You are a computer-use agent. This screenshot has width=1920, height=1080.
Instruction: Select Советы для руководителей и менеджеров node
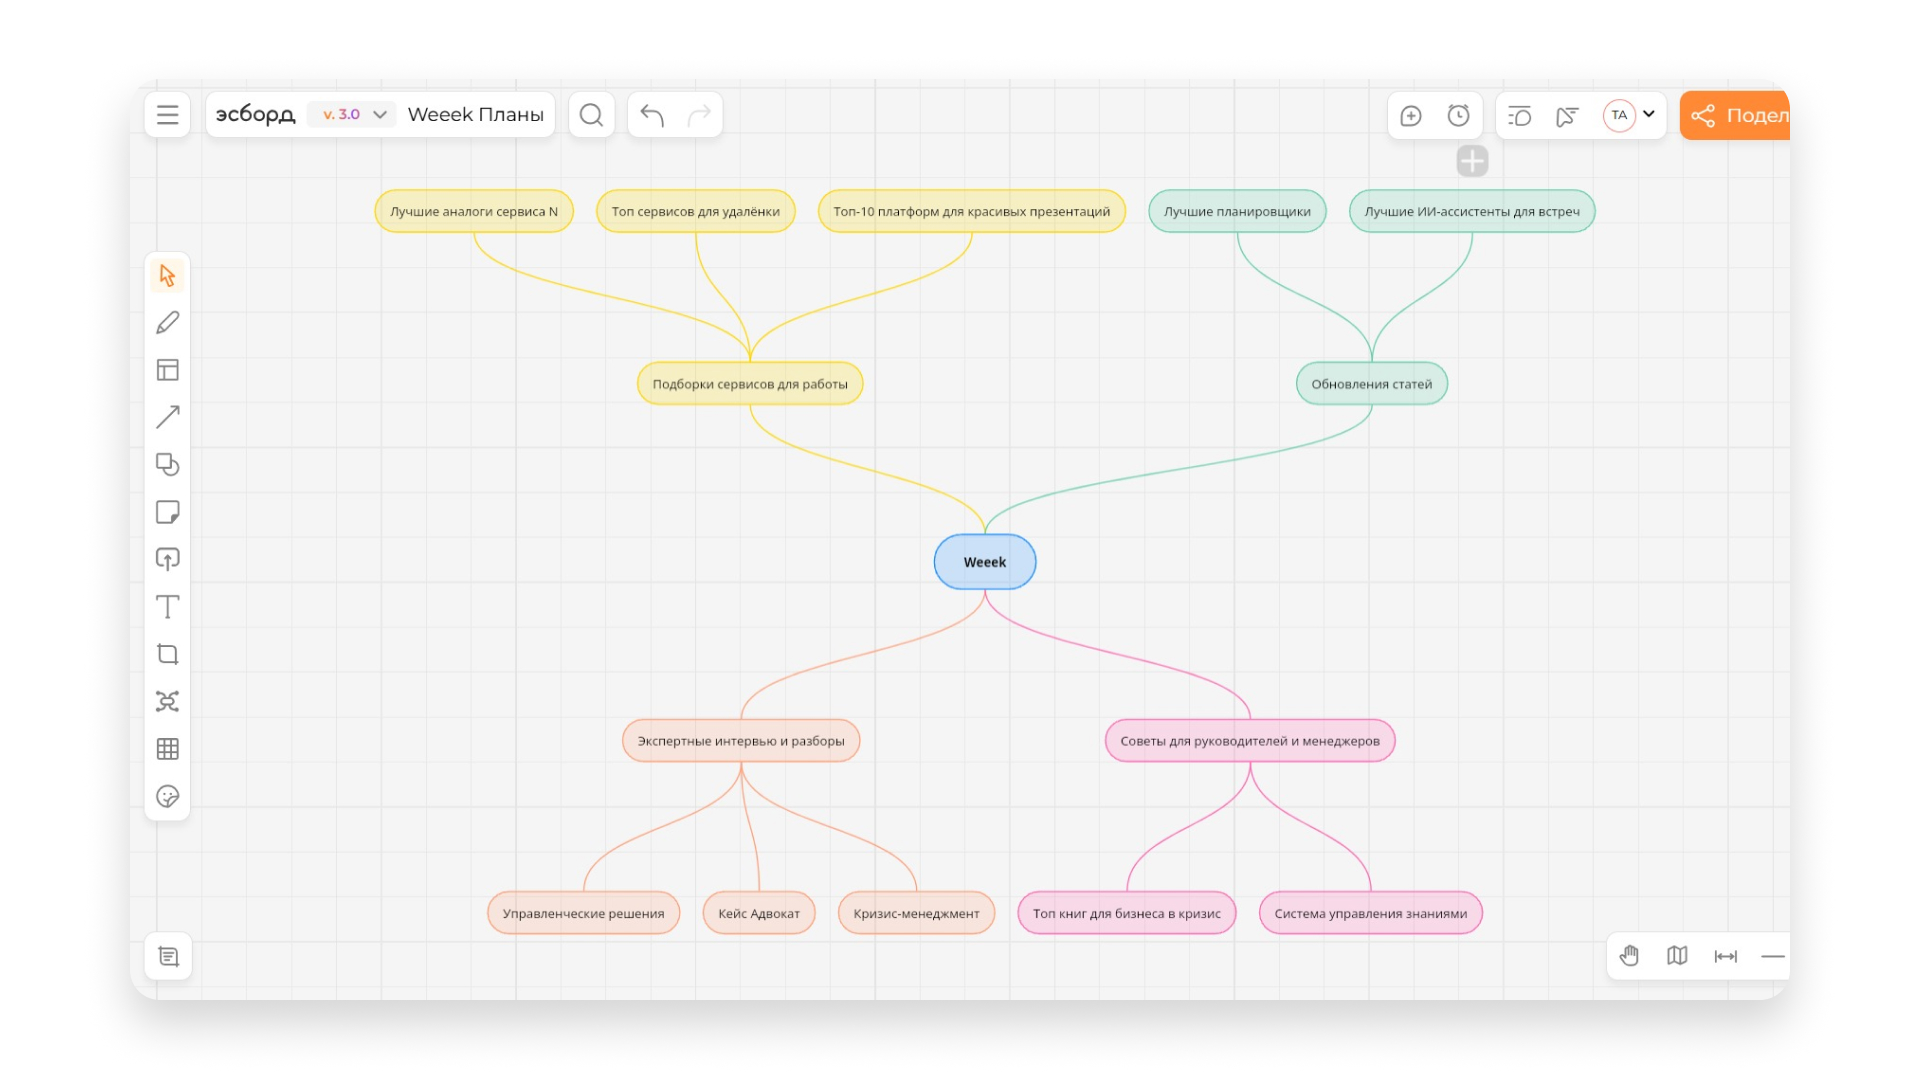pyautogui.click(x=1250, y=741)
